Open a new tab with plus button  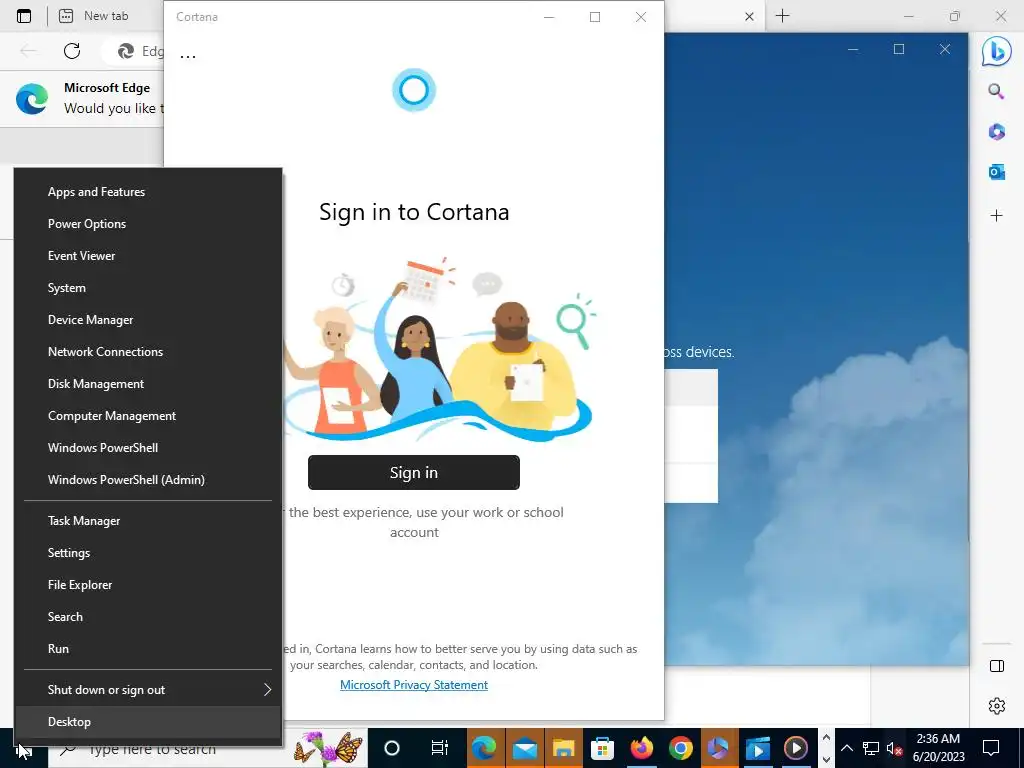[x=782, y=16]
